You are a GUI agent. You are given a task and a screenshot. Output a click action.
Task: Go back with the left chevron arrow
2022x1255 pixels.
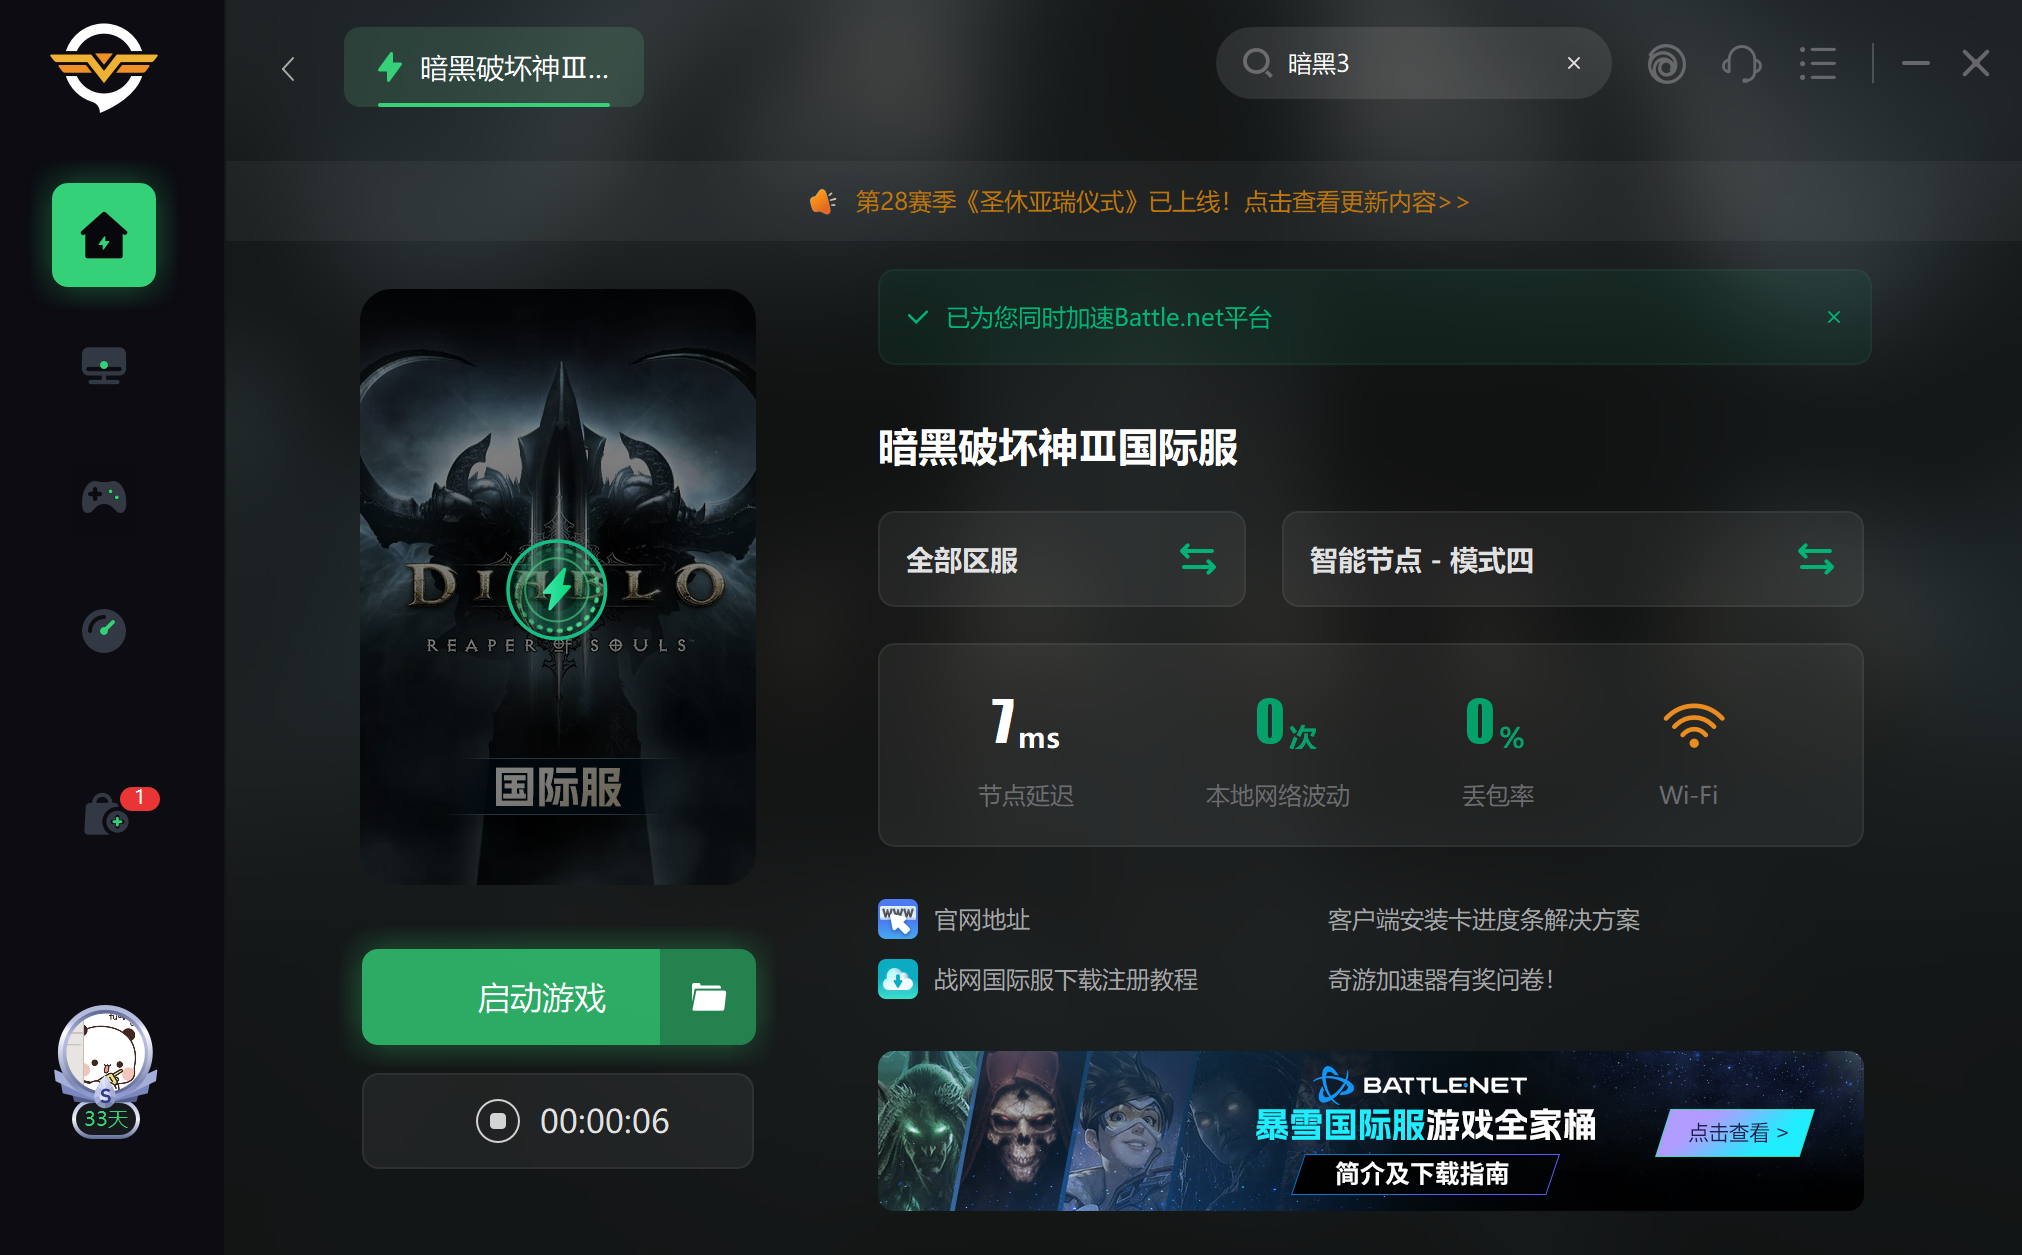click(289, 69)
